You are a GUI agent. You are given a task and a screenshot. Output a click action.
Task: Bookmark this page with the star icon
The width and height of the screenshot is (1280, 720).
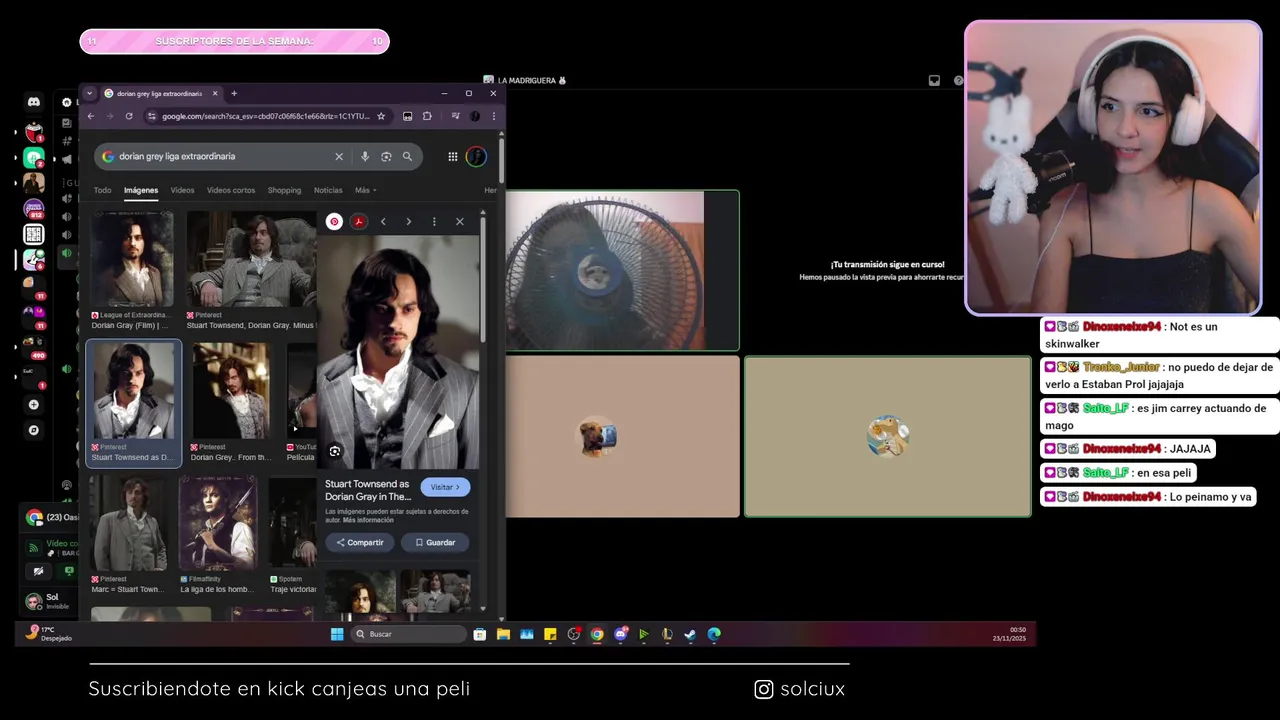point(381,116)
